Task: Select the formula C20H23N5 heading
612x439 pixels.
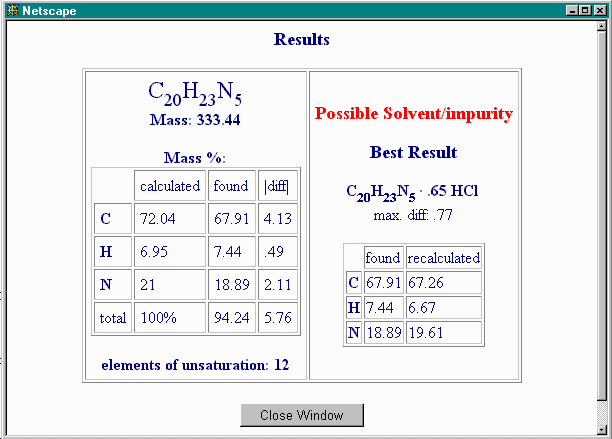Action: click(195, 94)
